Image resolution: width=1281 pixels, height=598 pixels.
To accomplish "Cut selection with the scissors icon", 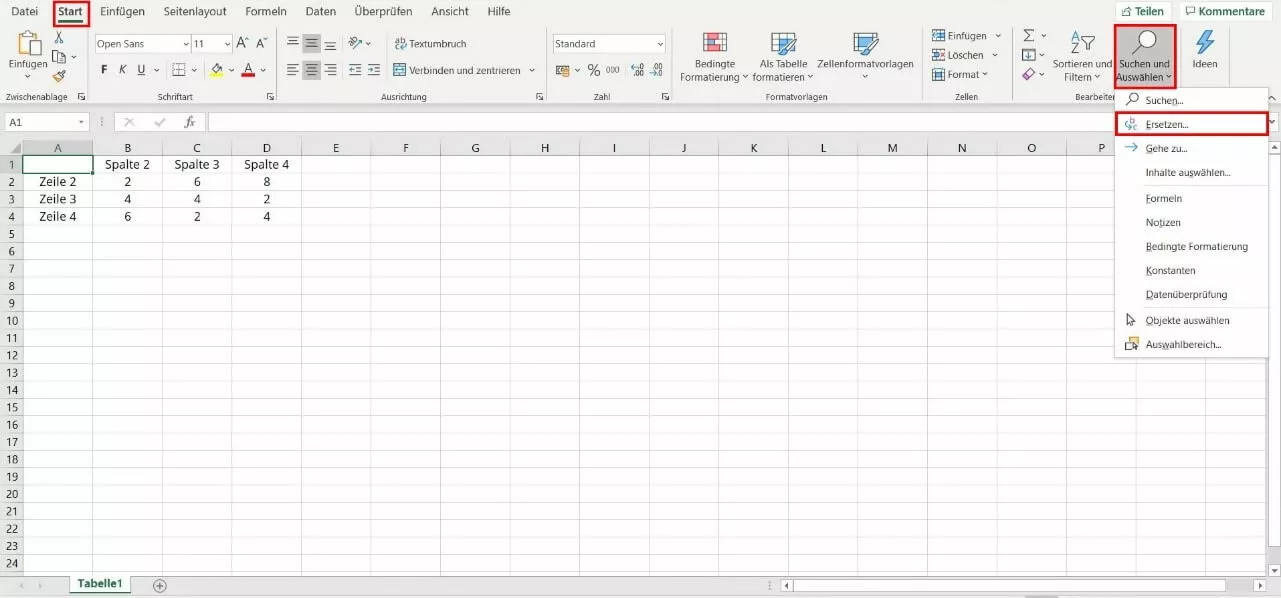I will coord(59,37).
